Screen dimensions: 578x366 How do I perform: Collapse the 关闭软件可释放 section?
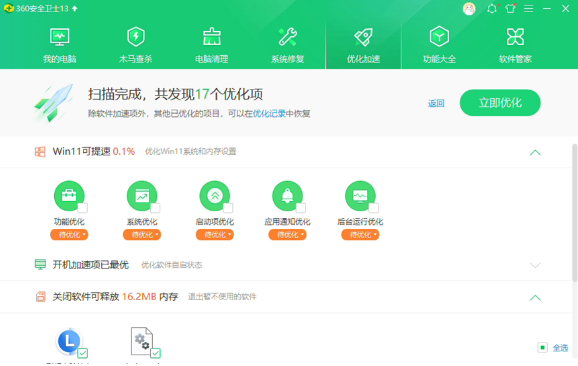(x=535, y=297)
